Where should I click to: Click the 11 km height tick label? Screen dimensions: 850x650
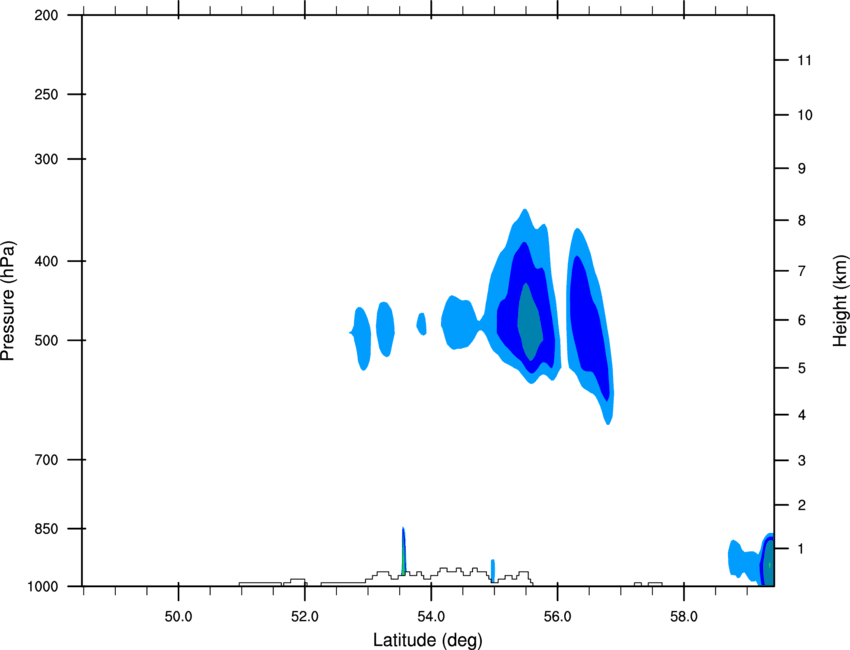(804, 60)
